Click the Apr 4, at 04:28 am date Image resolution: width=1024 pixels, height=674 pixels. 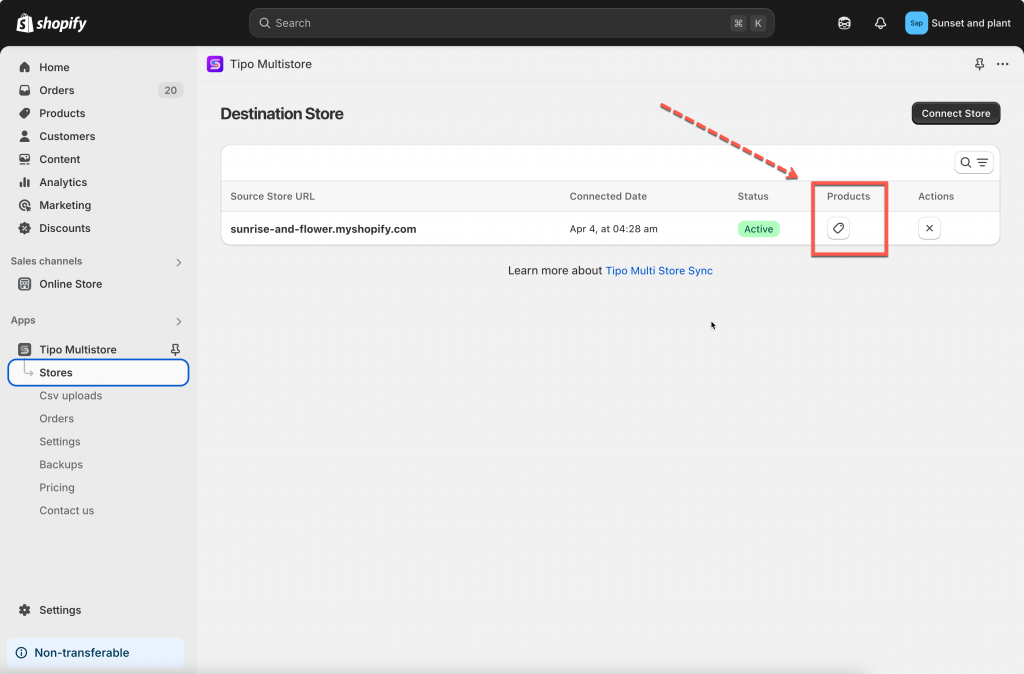coord(613,229)
